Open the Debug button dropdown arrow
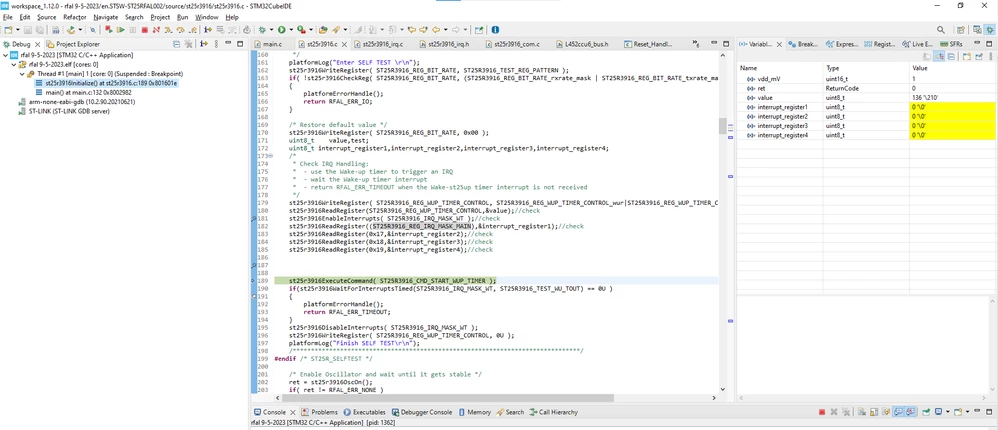 click(271, 29)
